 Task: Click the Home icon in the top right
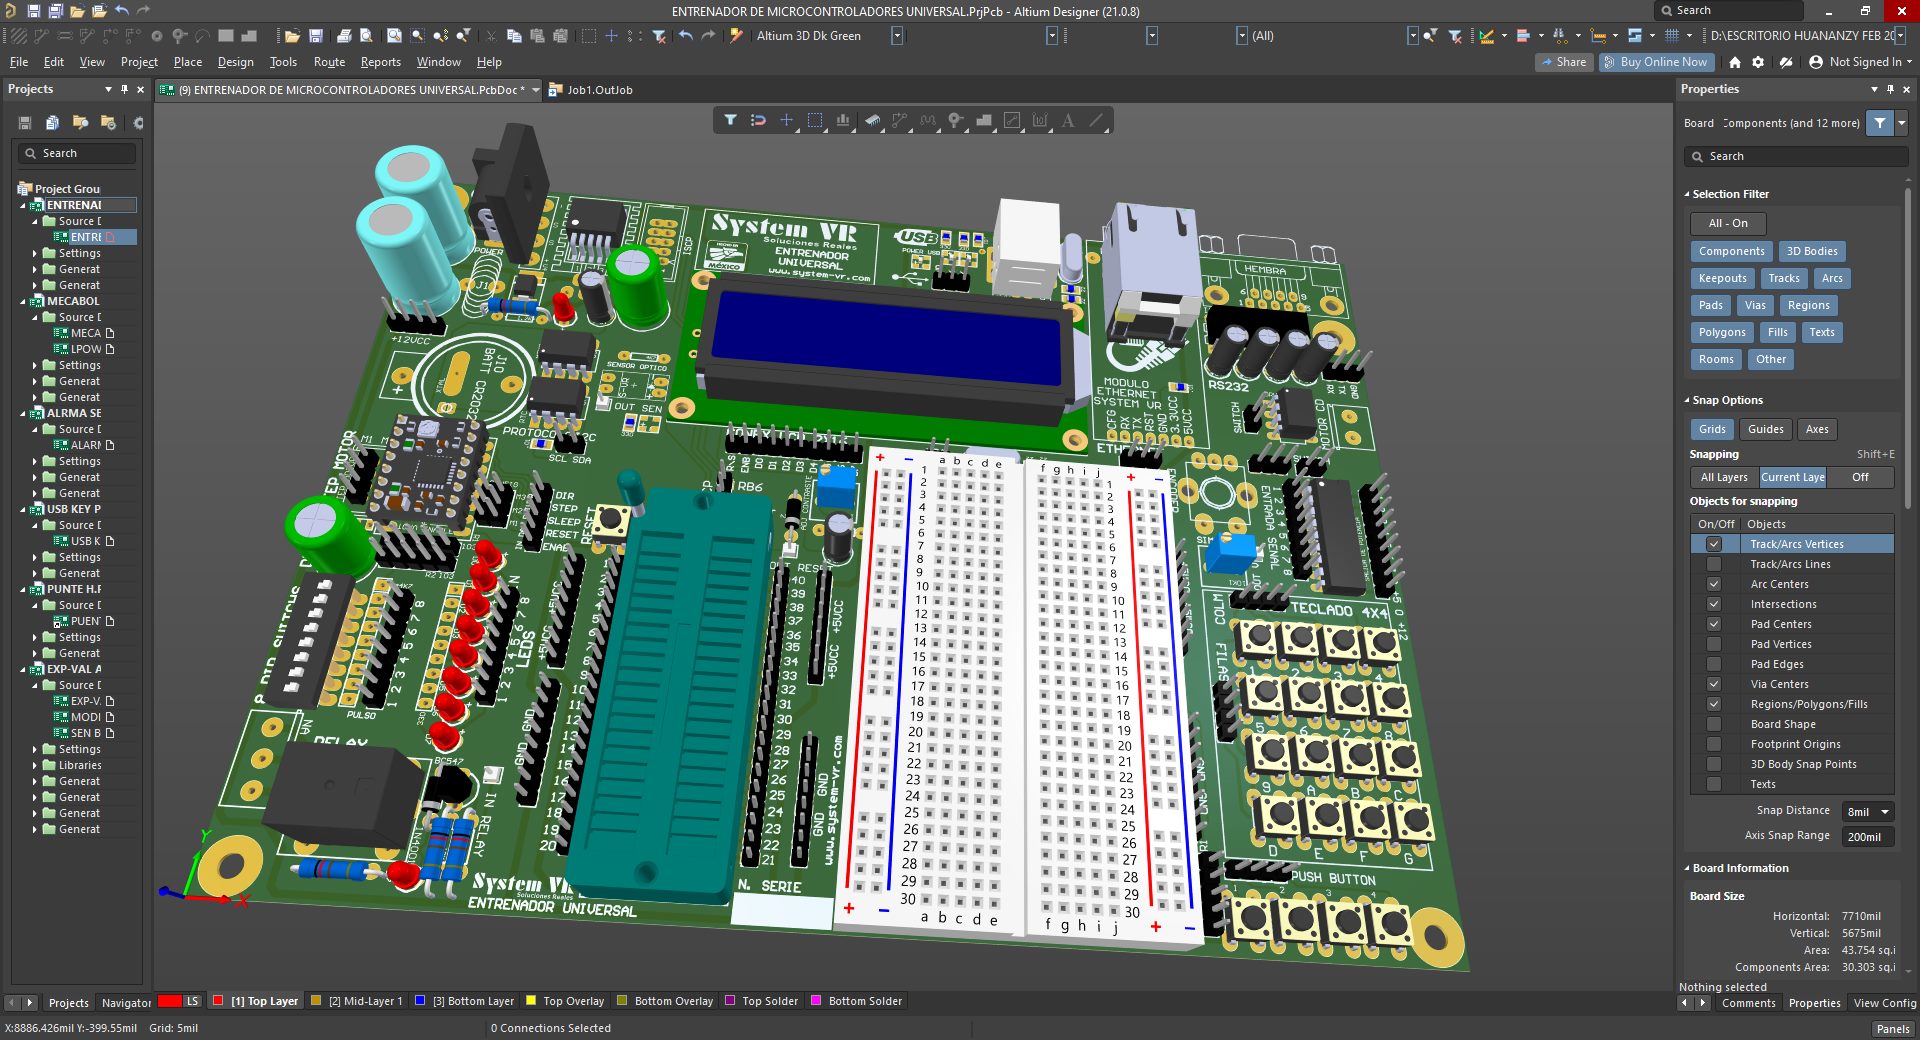1735,62
